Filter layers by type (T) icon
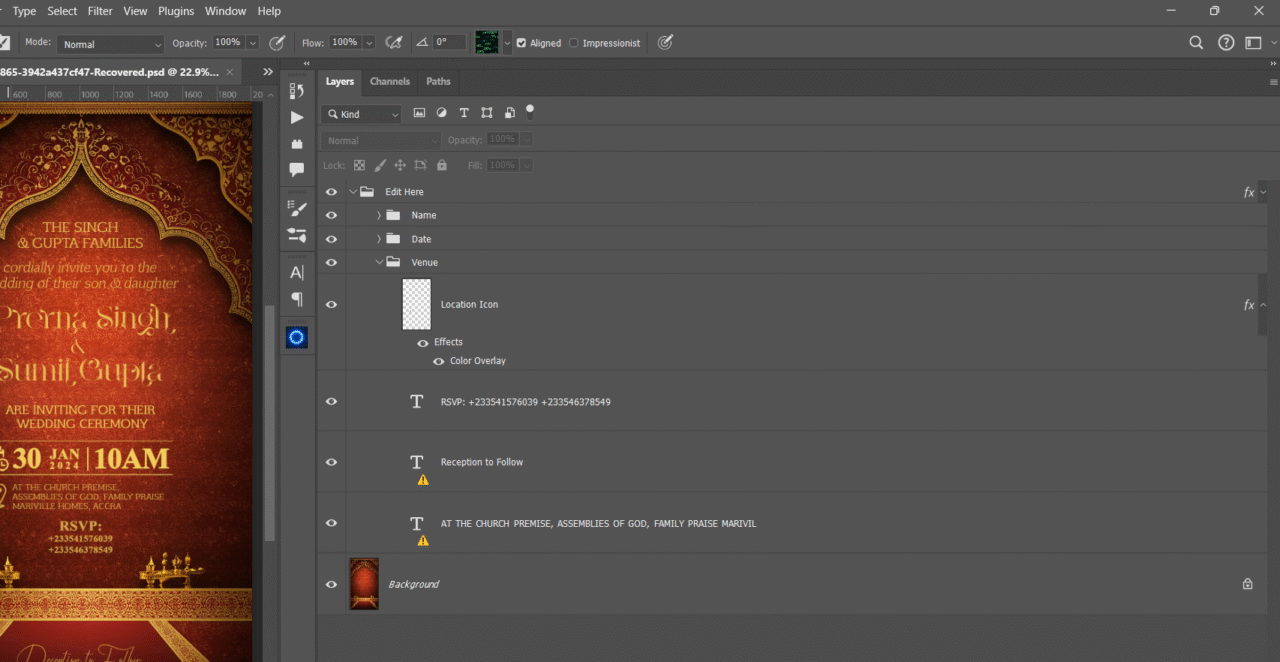1280x662 pixels. 464,114
